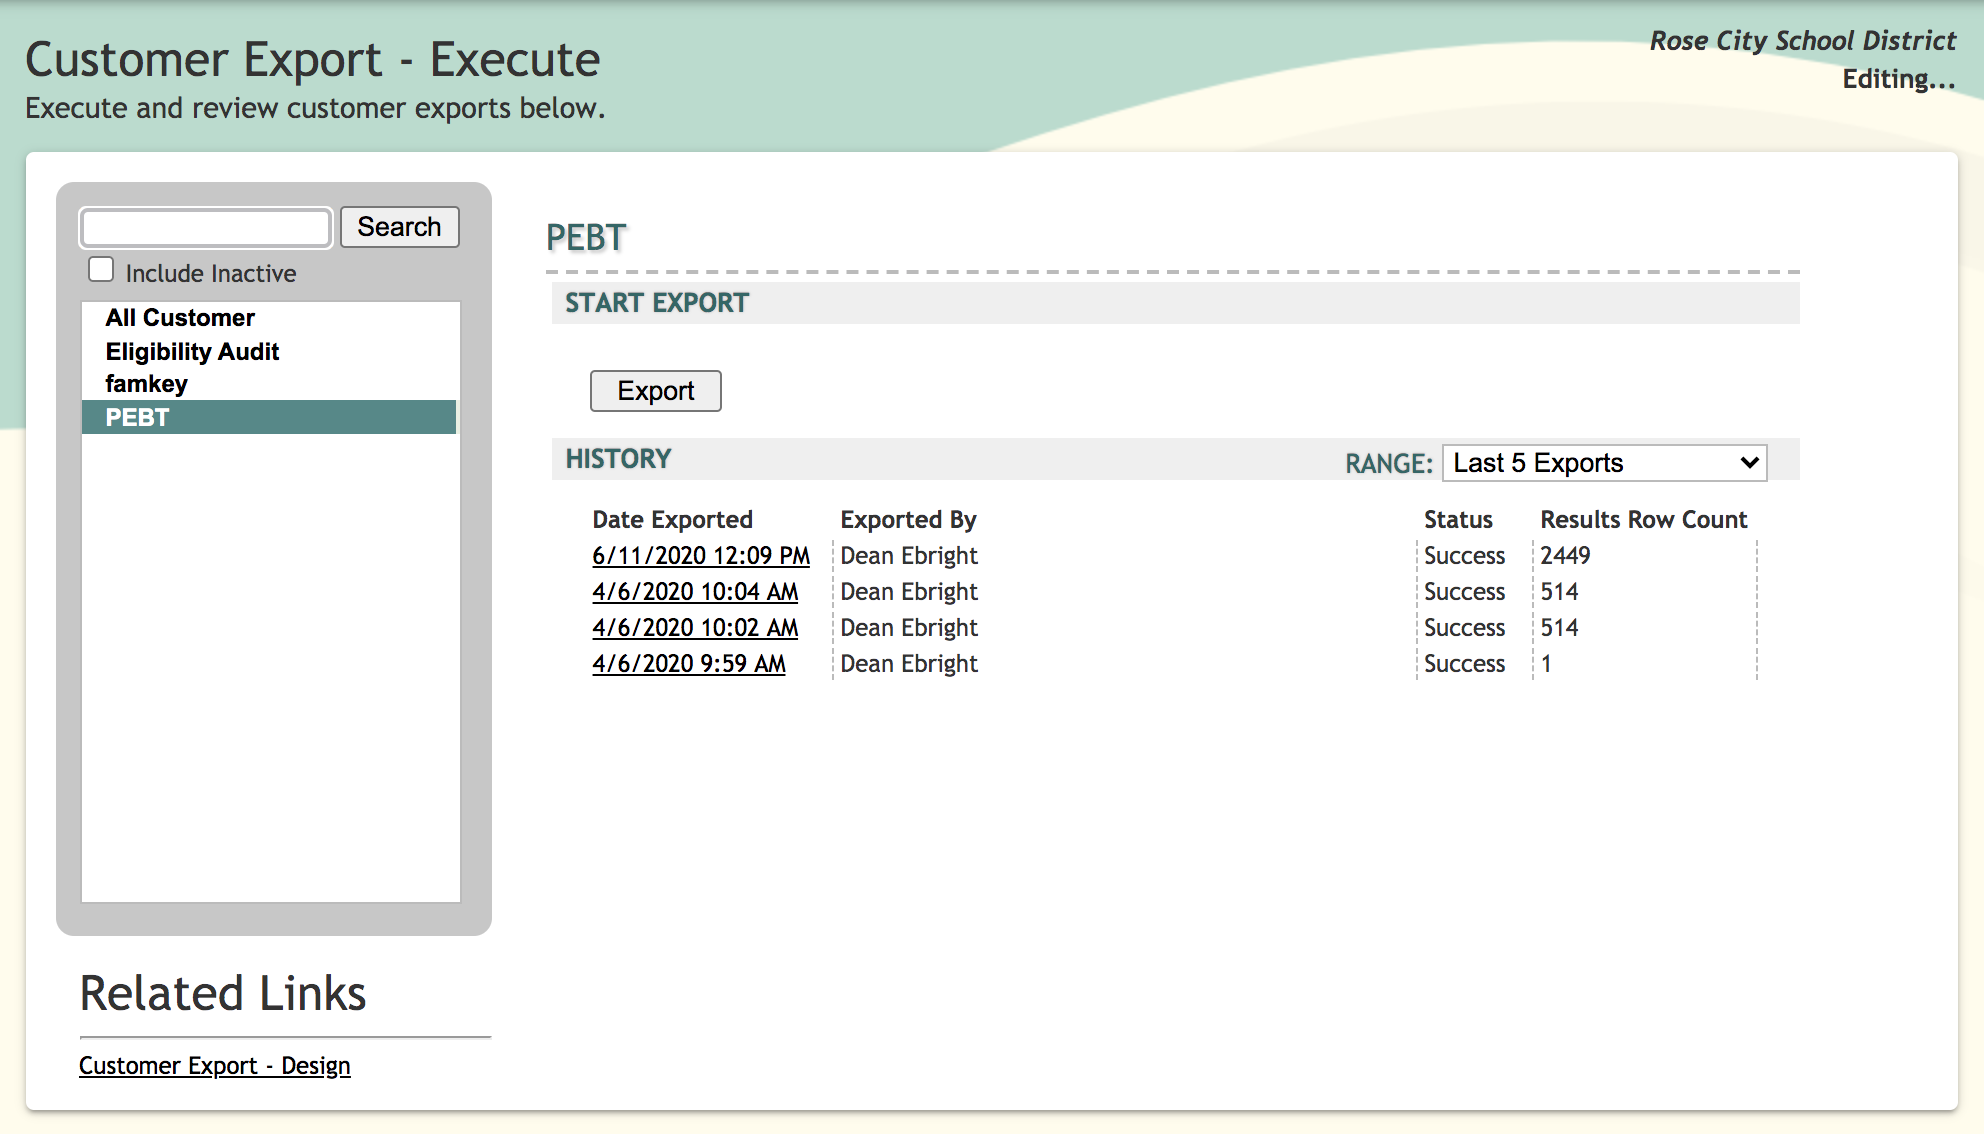The image size is (1984, 1134).
Task: Open the 4/6/2020 10:02 AM export
Action: [x=694, y=628]
